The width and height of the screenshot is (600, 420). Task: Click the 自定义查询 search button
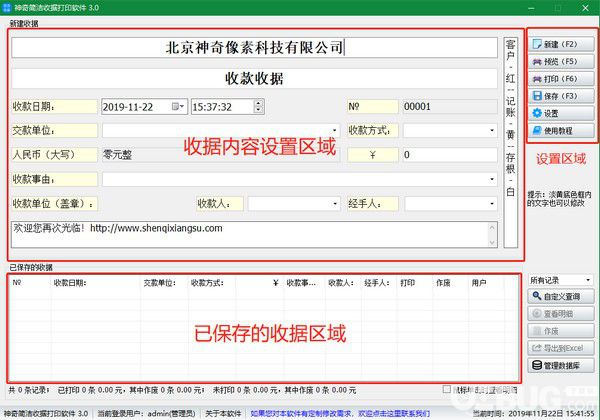click(561, 296)
